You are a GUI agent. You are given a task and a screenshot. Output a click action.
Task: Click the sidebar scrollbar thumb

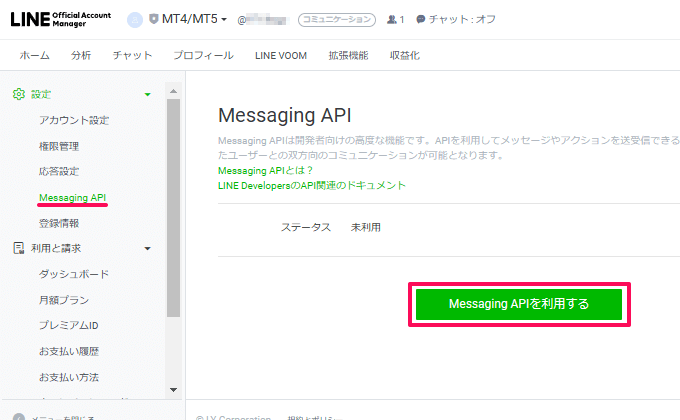(173, 208)
